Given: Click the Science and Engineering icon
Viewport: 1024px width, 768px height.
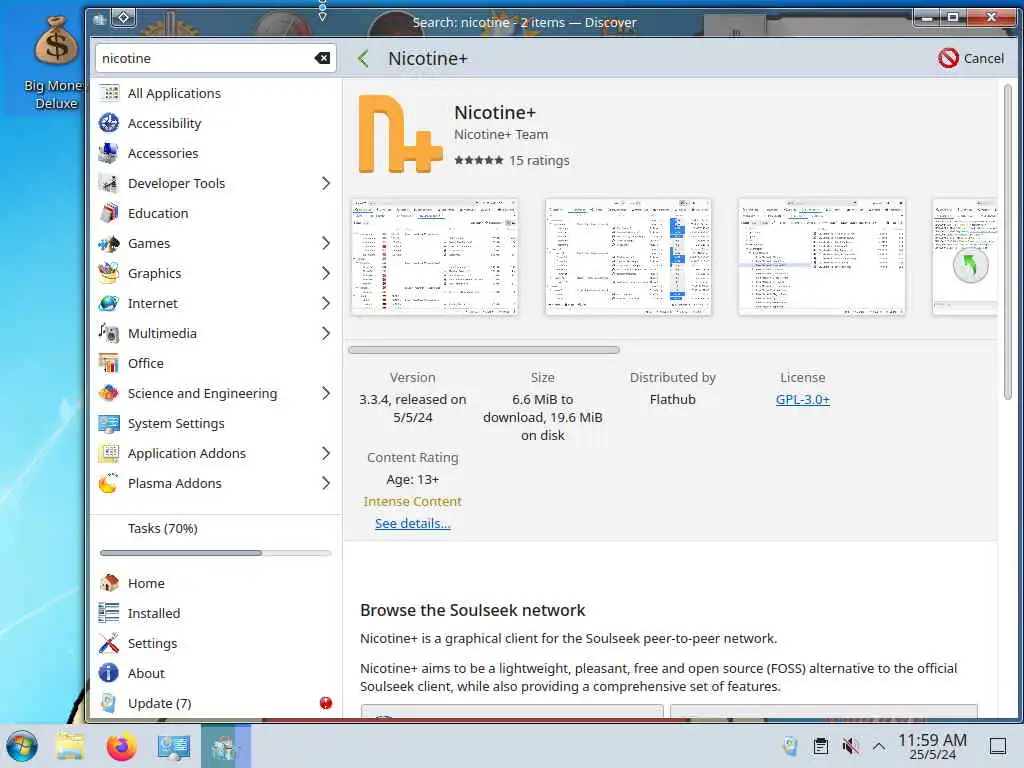Looking at the screenshot, I should [109, 394].
